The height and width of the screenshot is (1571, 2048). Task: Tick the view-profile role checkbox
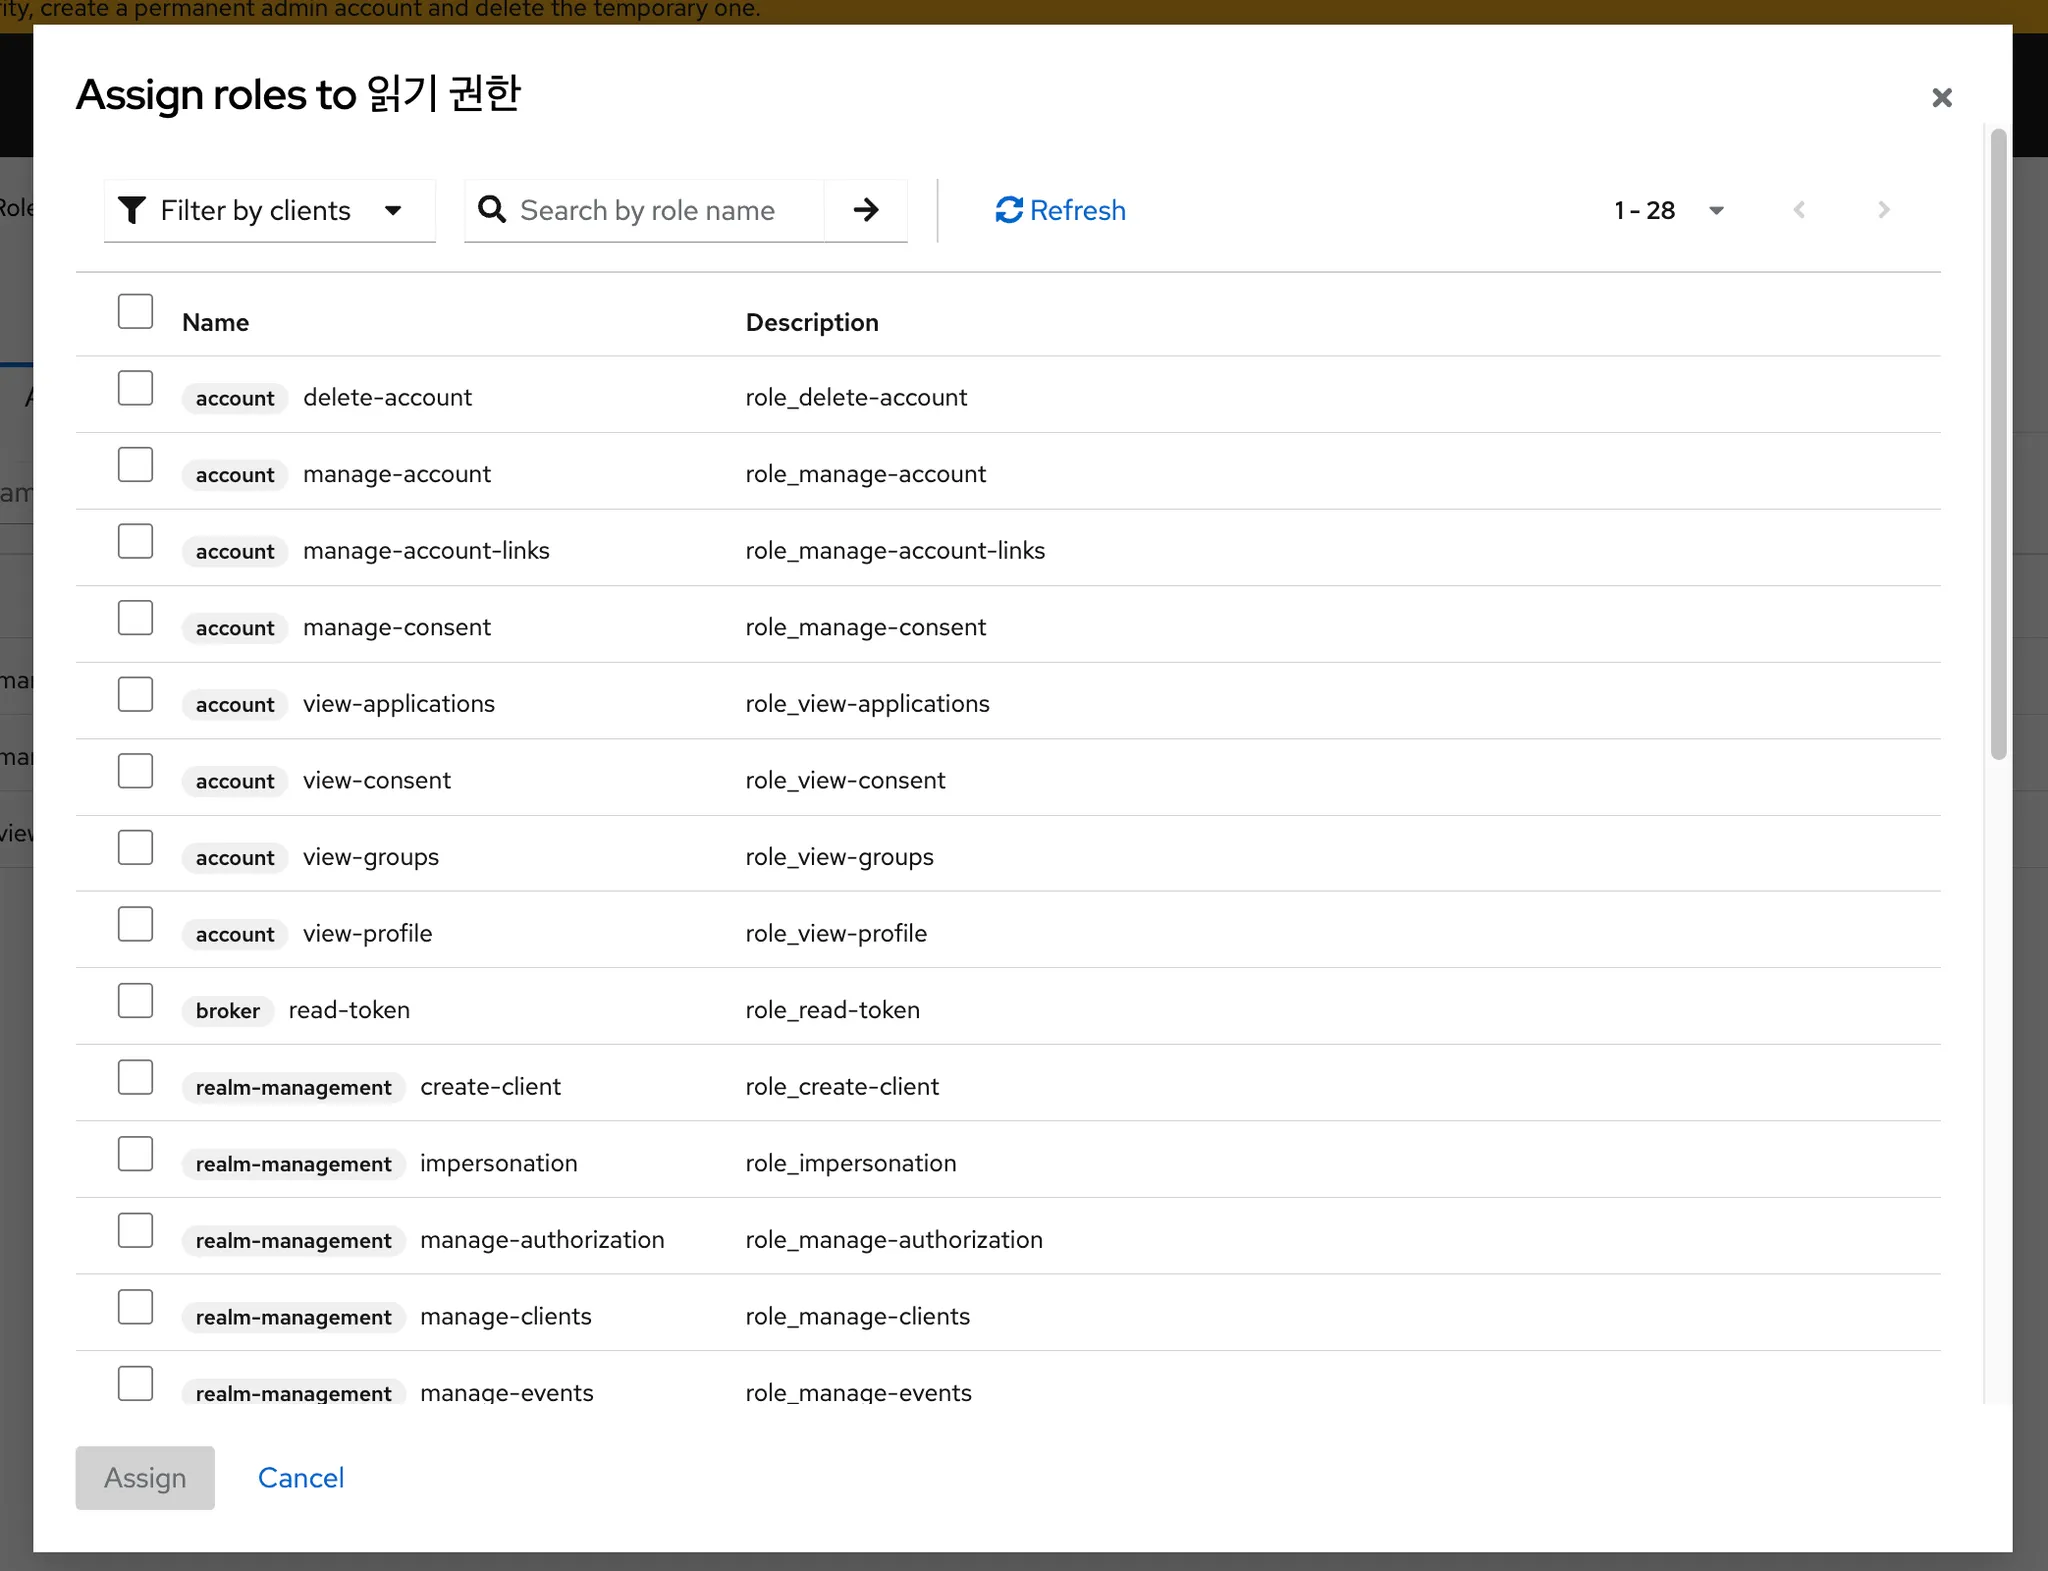(x=135, y=925)
